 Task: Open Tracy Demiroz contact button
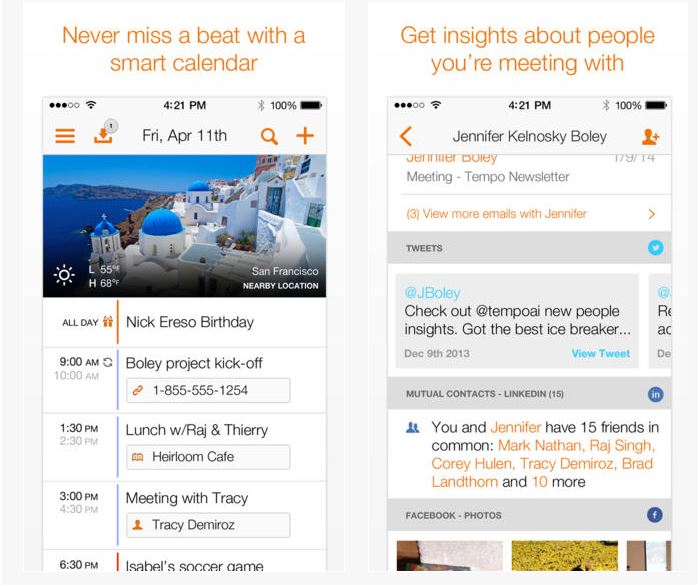coord(208,525)
